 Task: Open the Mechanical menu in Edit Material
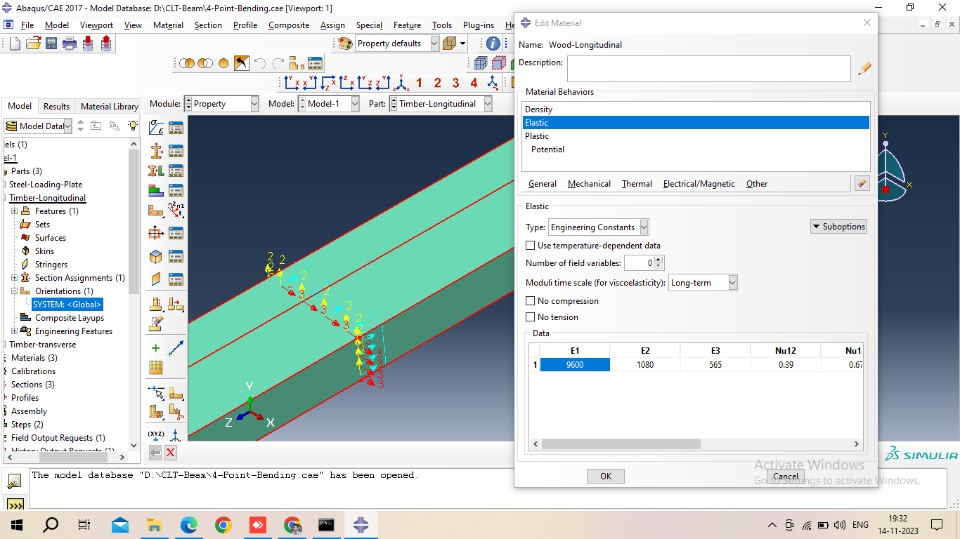(x=588, y=184)
